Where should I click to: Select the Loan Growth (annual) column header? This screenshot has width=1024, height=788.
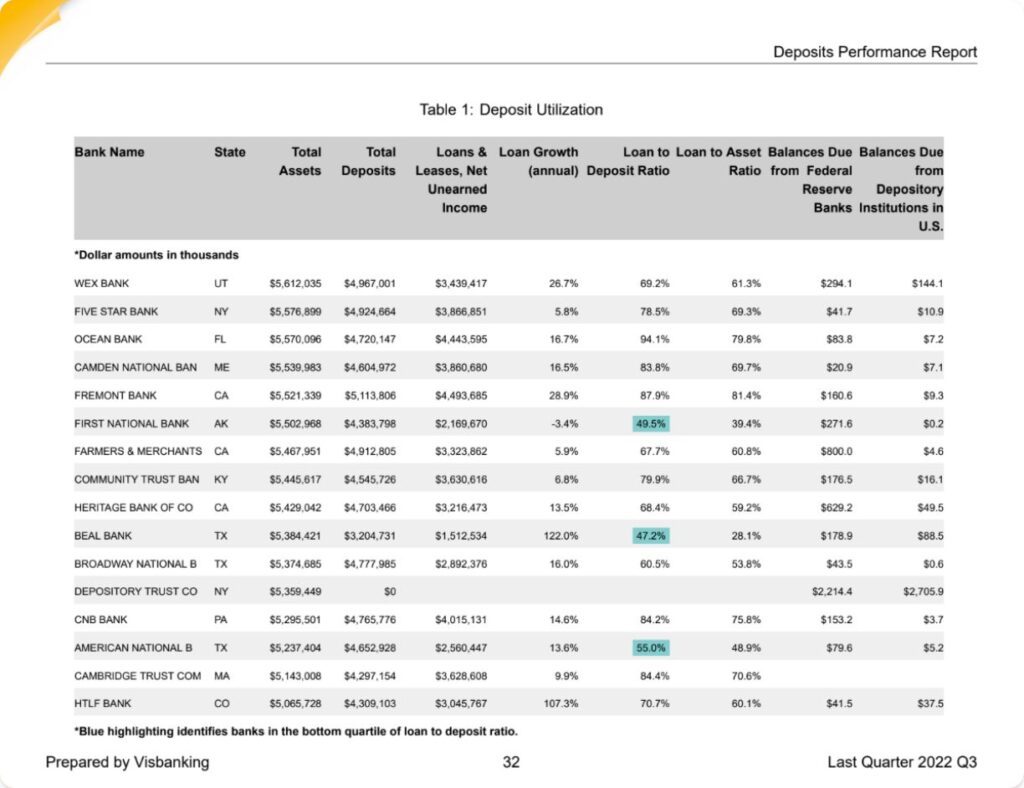click(x=538, y=161)
